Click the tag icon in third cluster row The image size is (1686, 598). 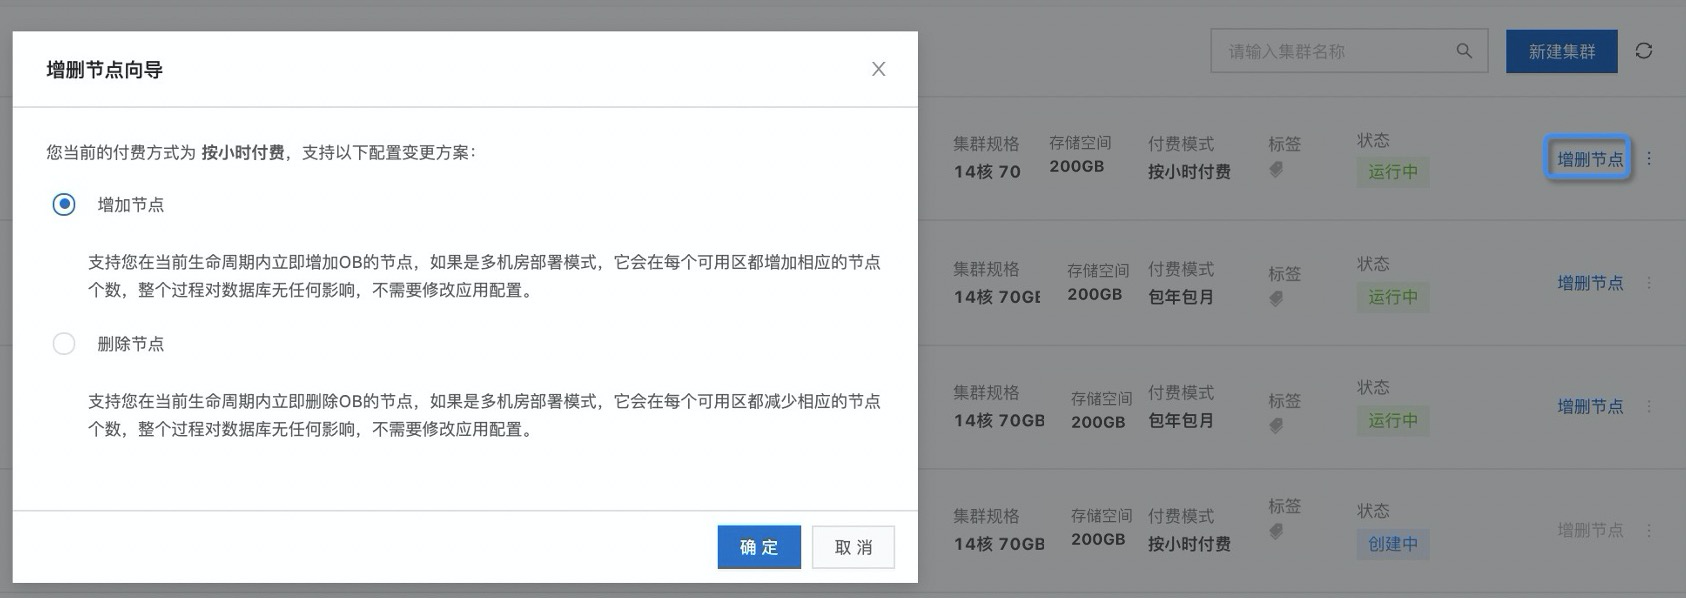click(x=1276, y=426)
